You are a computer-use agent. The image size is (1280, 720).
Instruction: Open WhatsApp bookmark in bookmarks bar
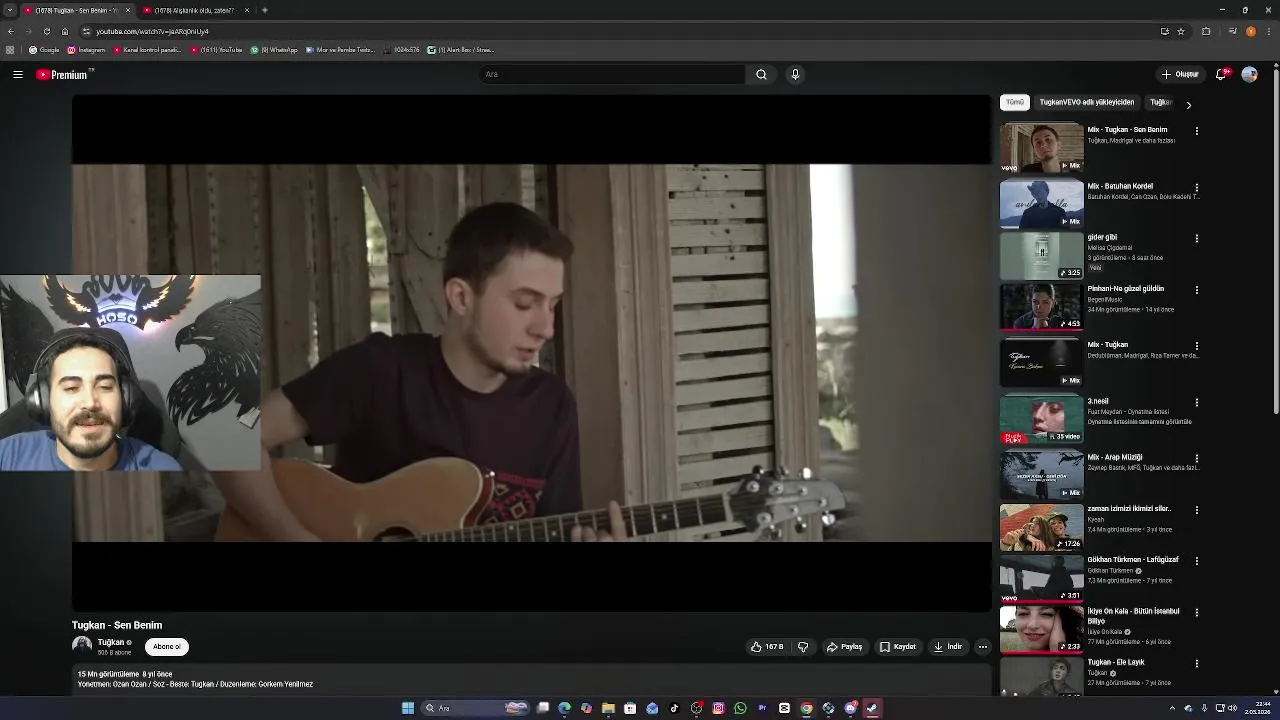(274, 50)
